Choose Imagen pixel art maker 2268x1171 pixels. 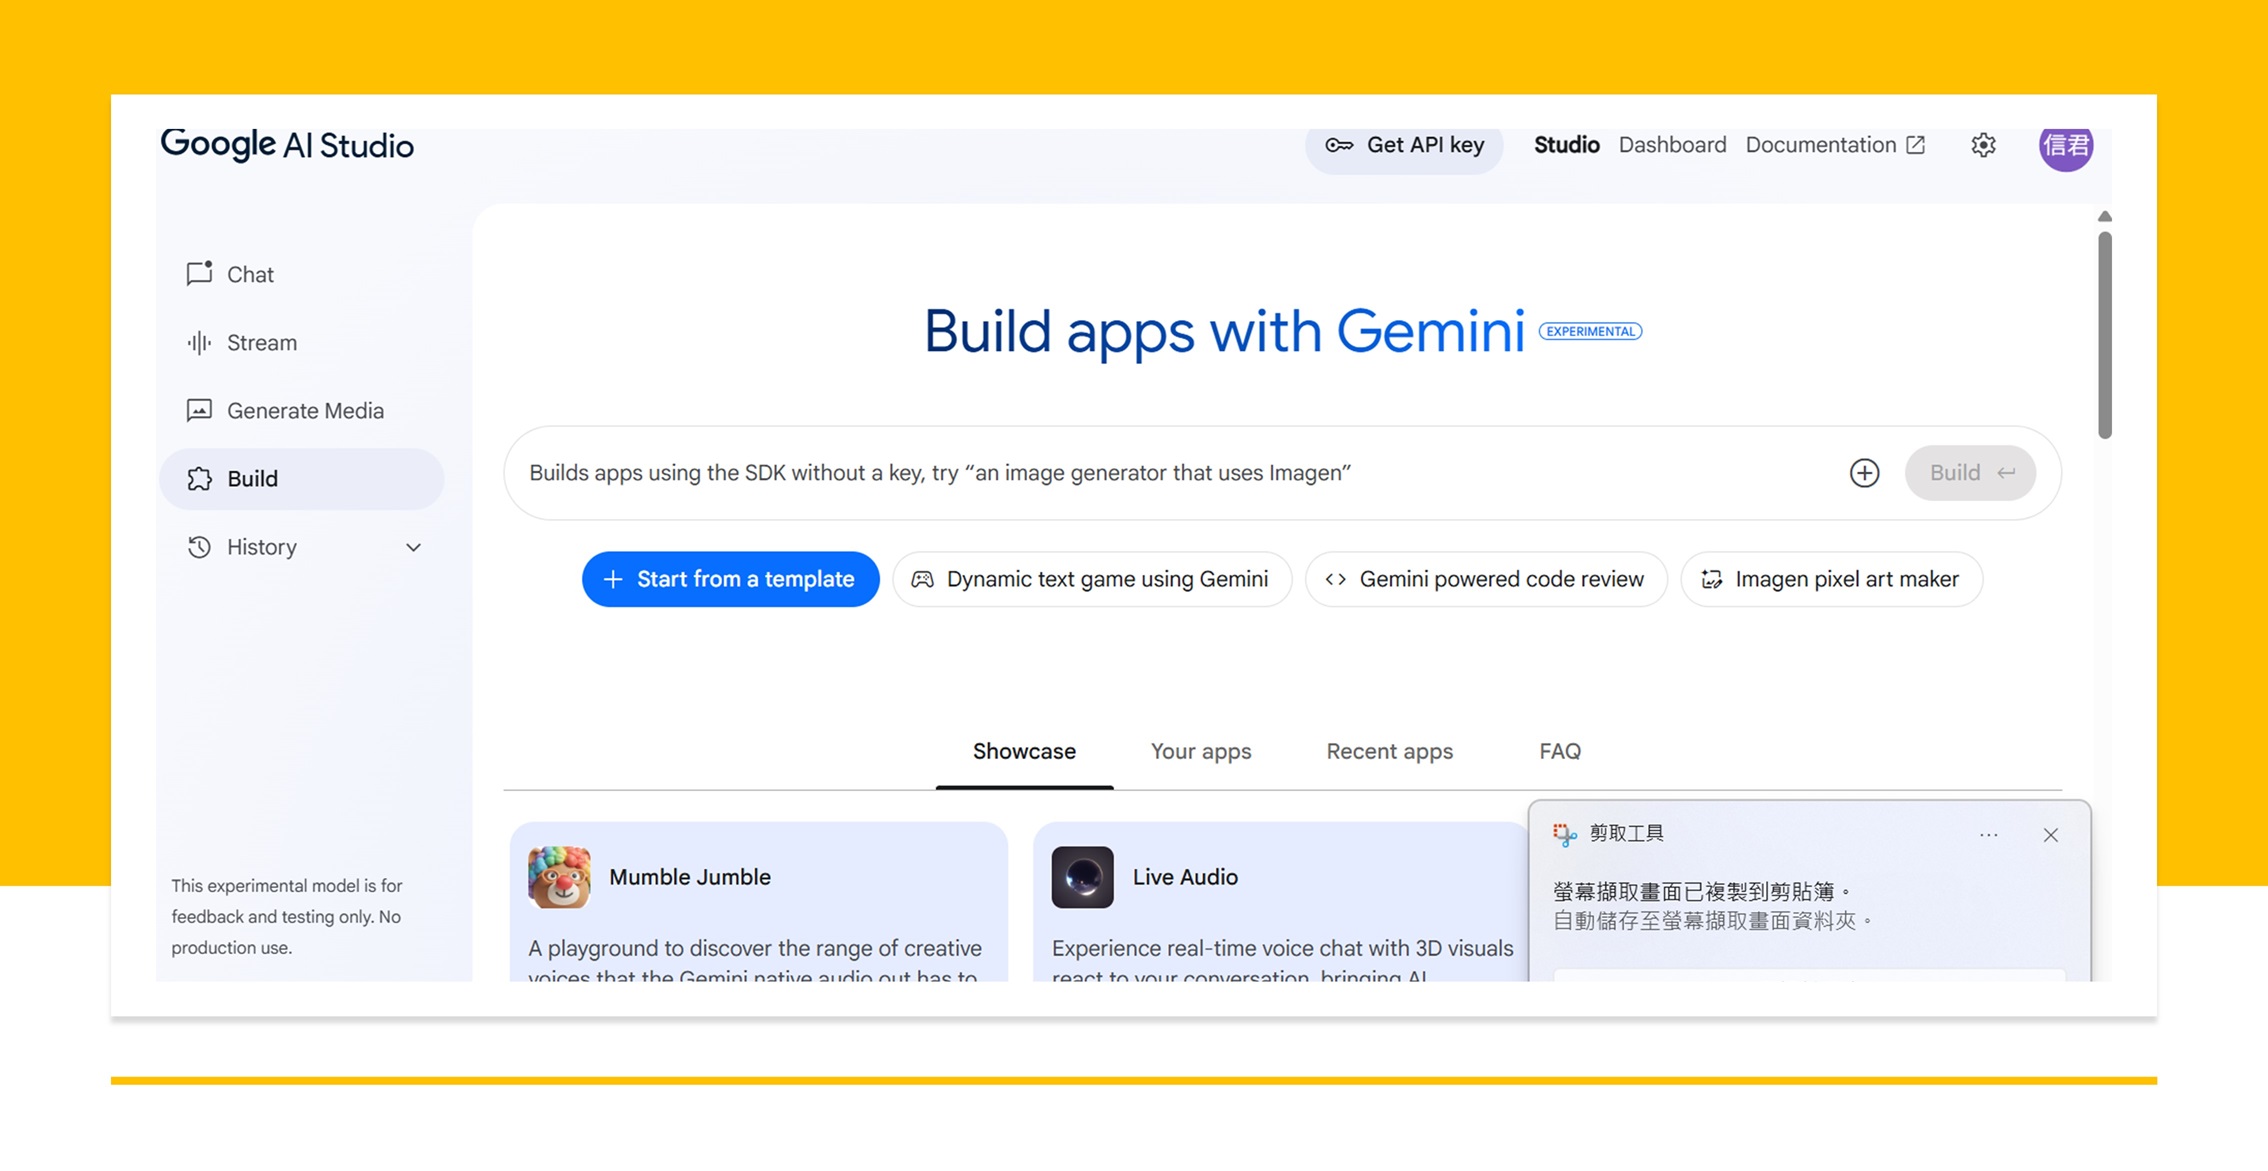[1831, 579]
